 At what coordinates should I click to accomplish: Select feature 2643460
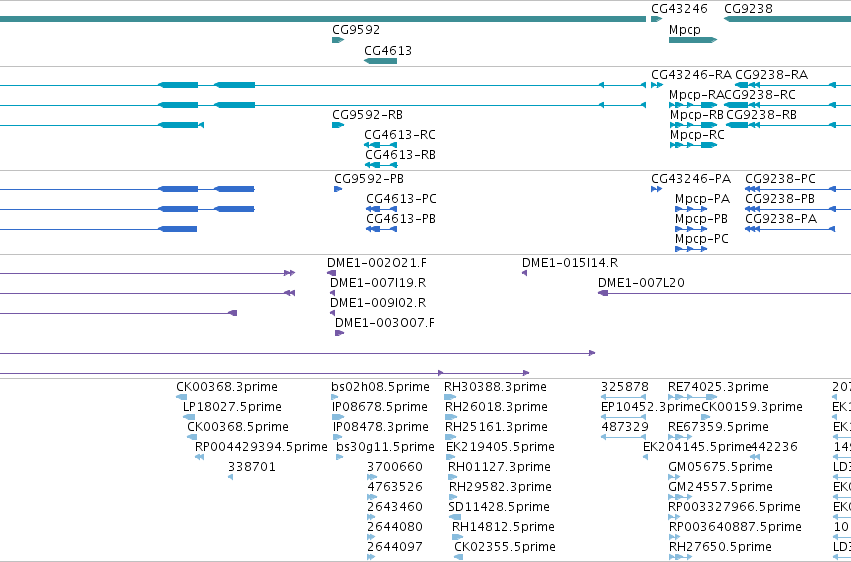pyautogui.click(x=395, y=508)
